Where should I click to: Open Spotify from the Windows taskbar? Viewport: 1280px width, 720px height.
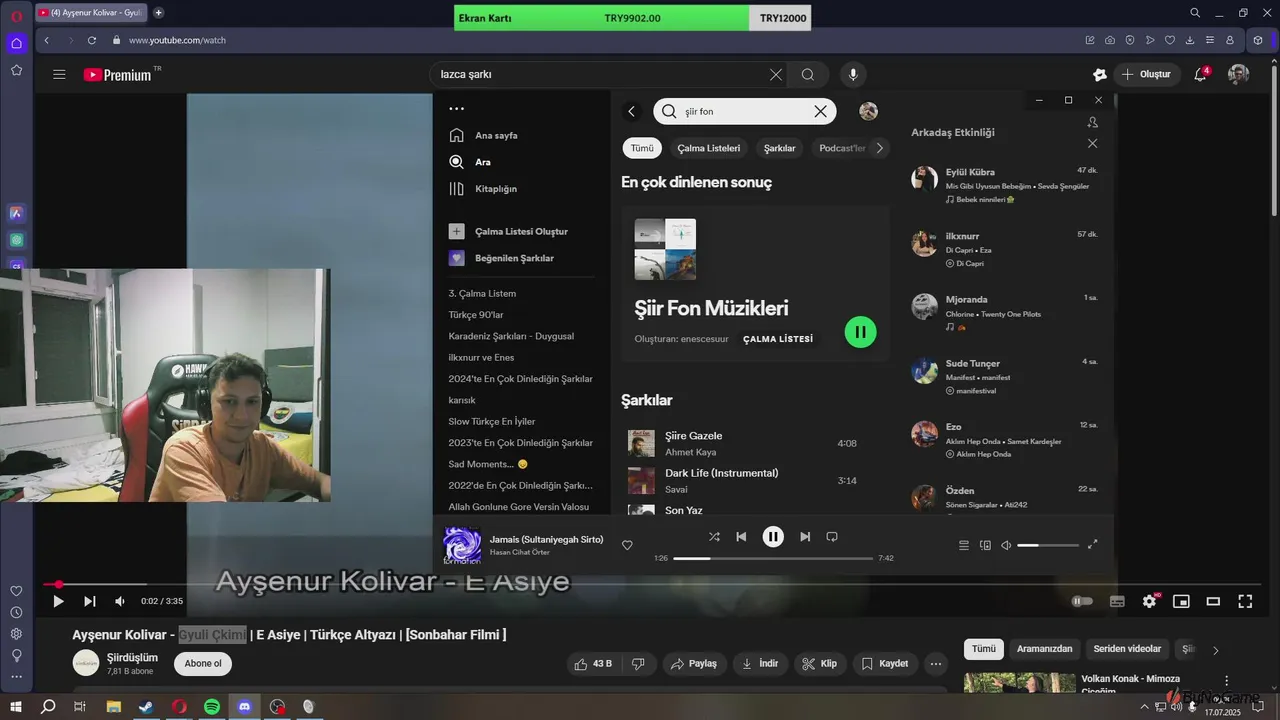tap(212, 707)
